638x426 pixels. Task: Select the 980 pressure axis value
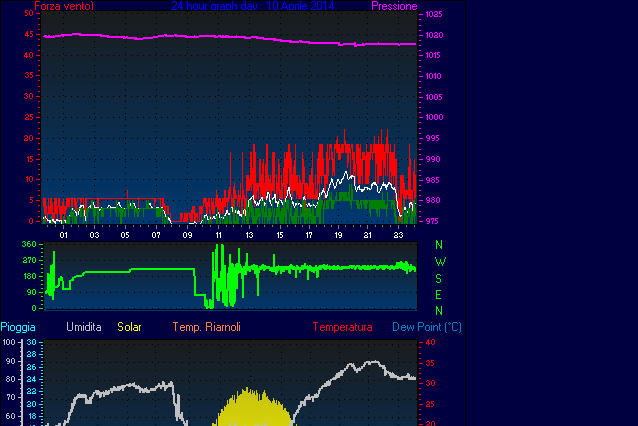point(433,200)
